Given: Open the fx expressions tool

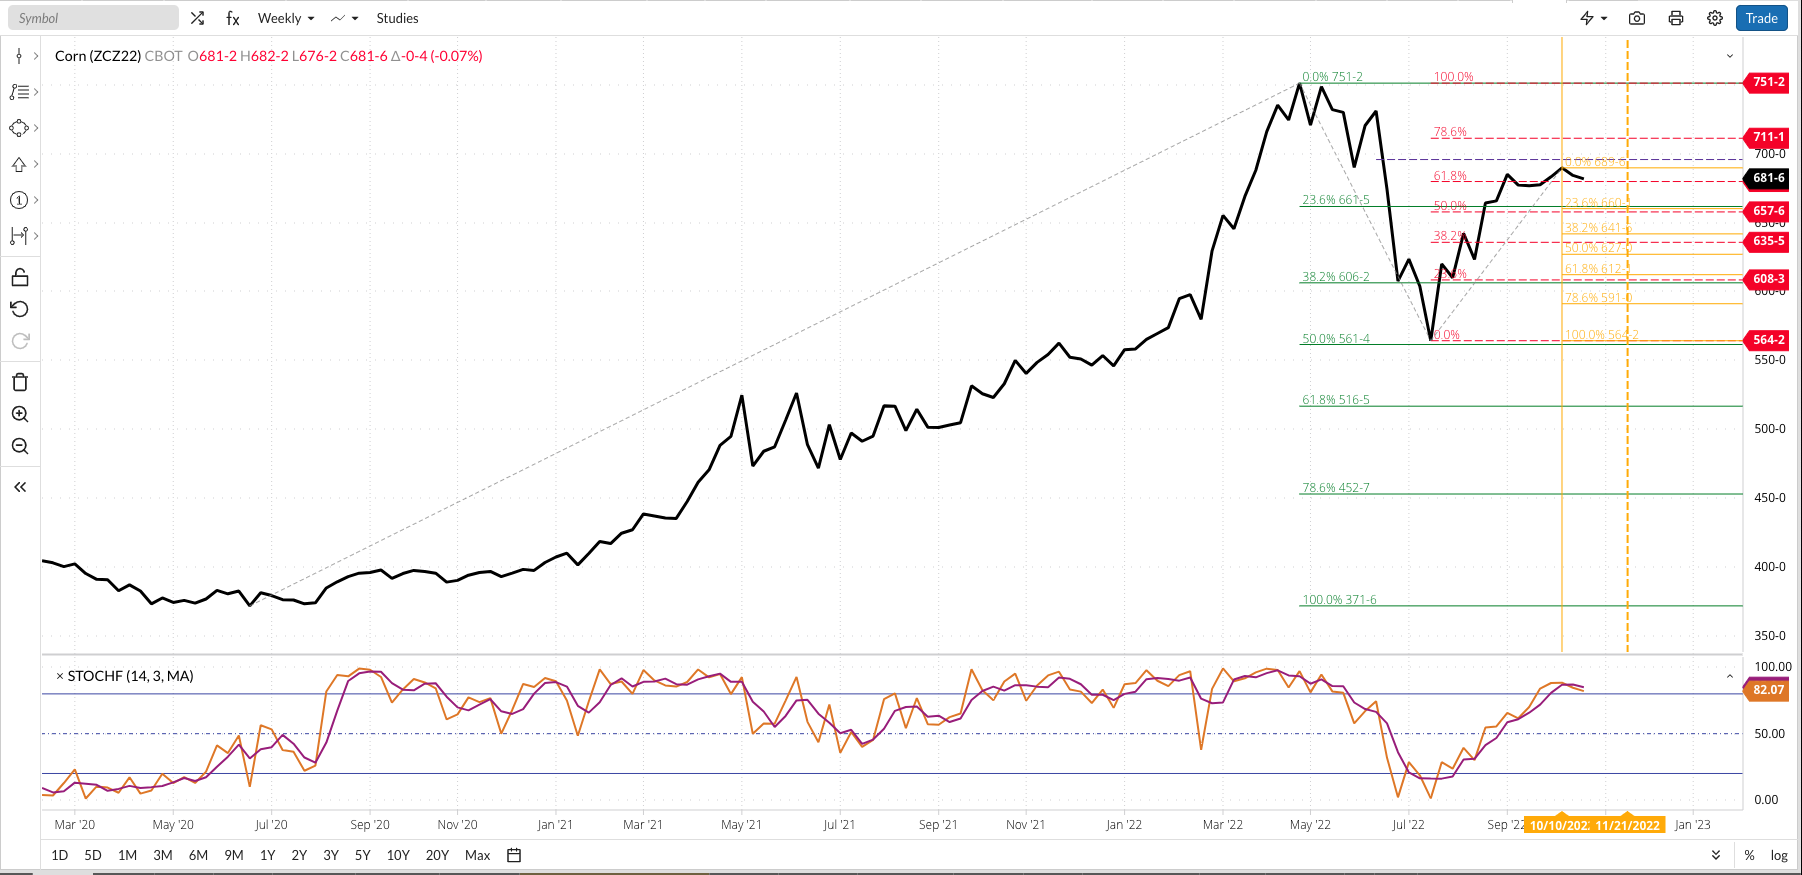Looking at the screenshot, I should coord(233,18).
